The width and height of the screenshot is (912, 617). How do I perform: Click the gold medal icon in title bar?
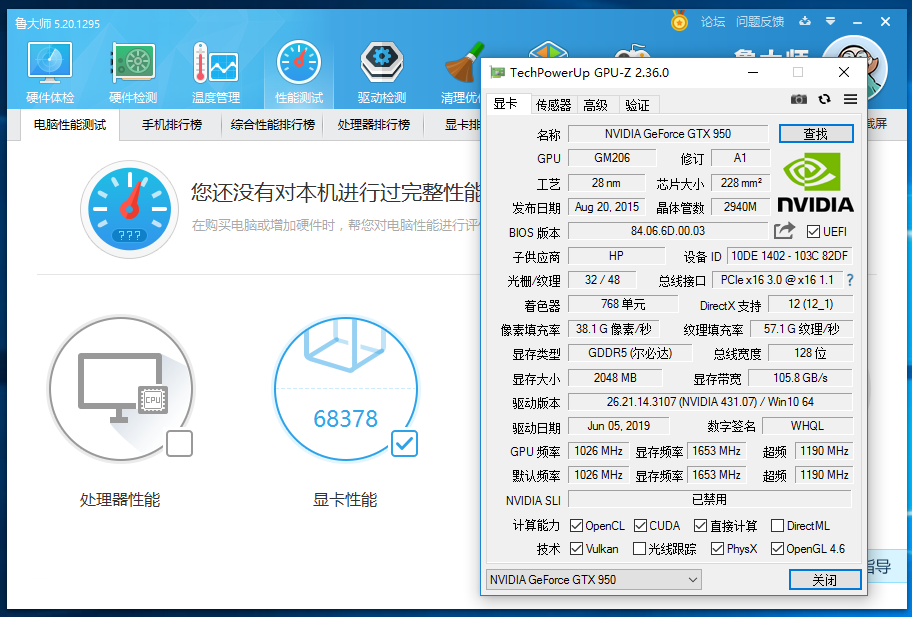679,22
